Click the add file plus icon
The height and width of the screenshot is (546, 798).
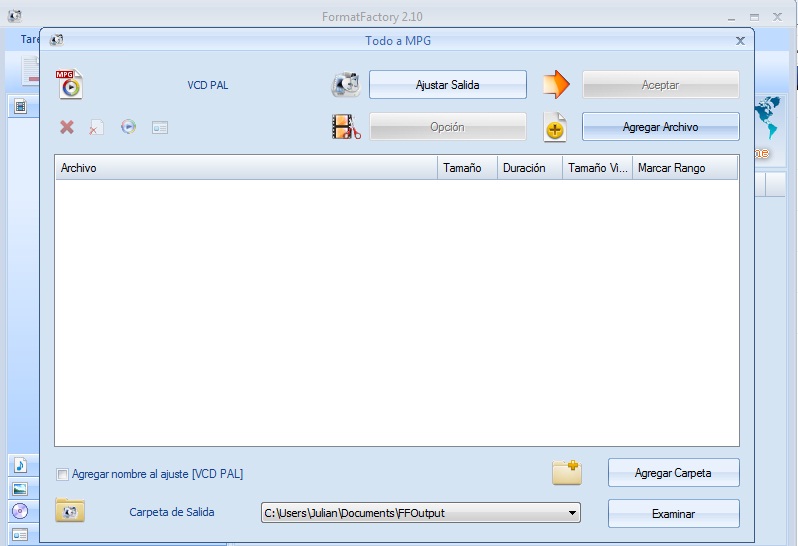pos(555,127)
